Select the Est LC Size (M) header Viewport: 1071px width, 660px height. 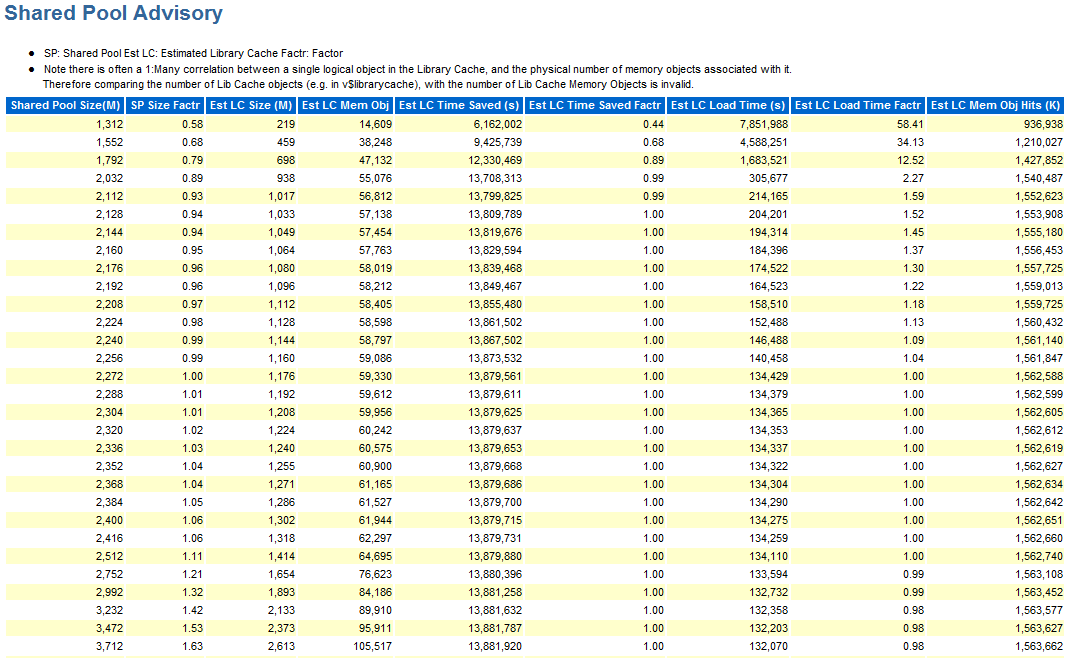(x=251, y=106)
